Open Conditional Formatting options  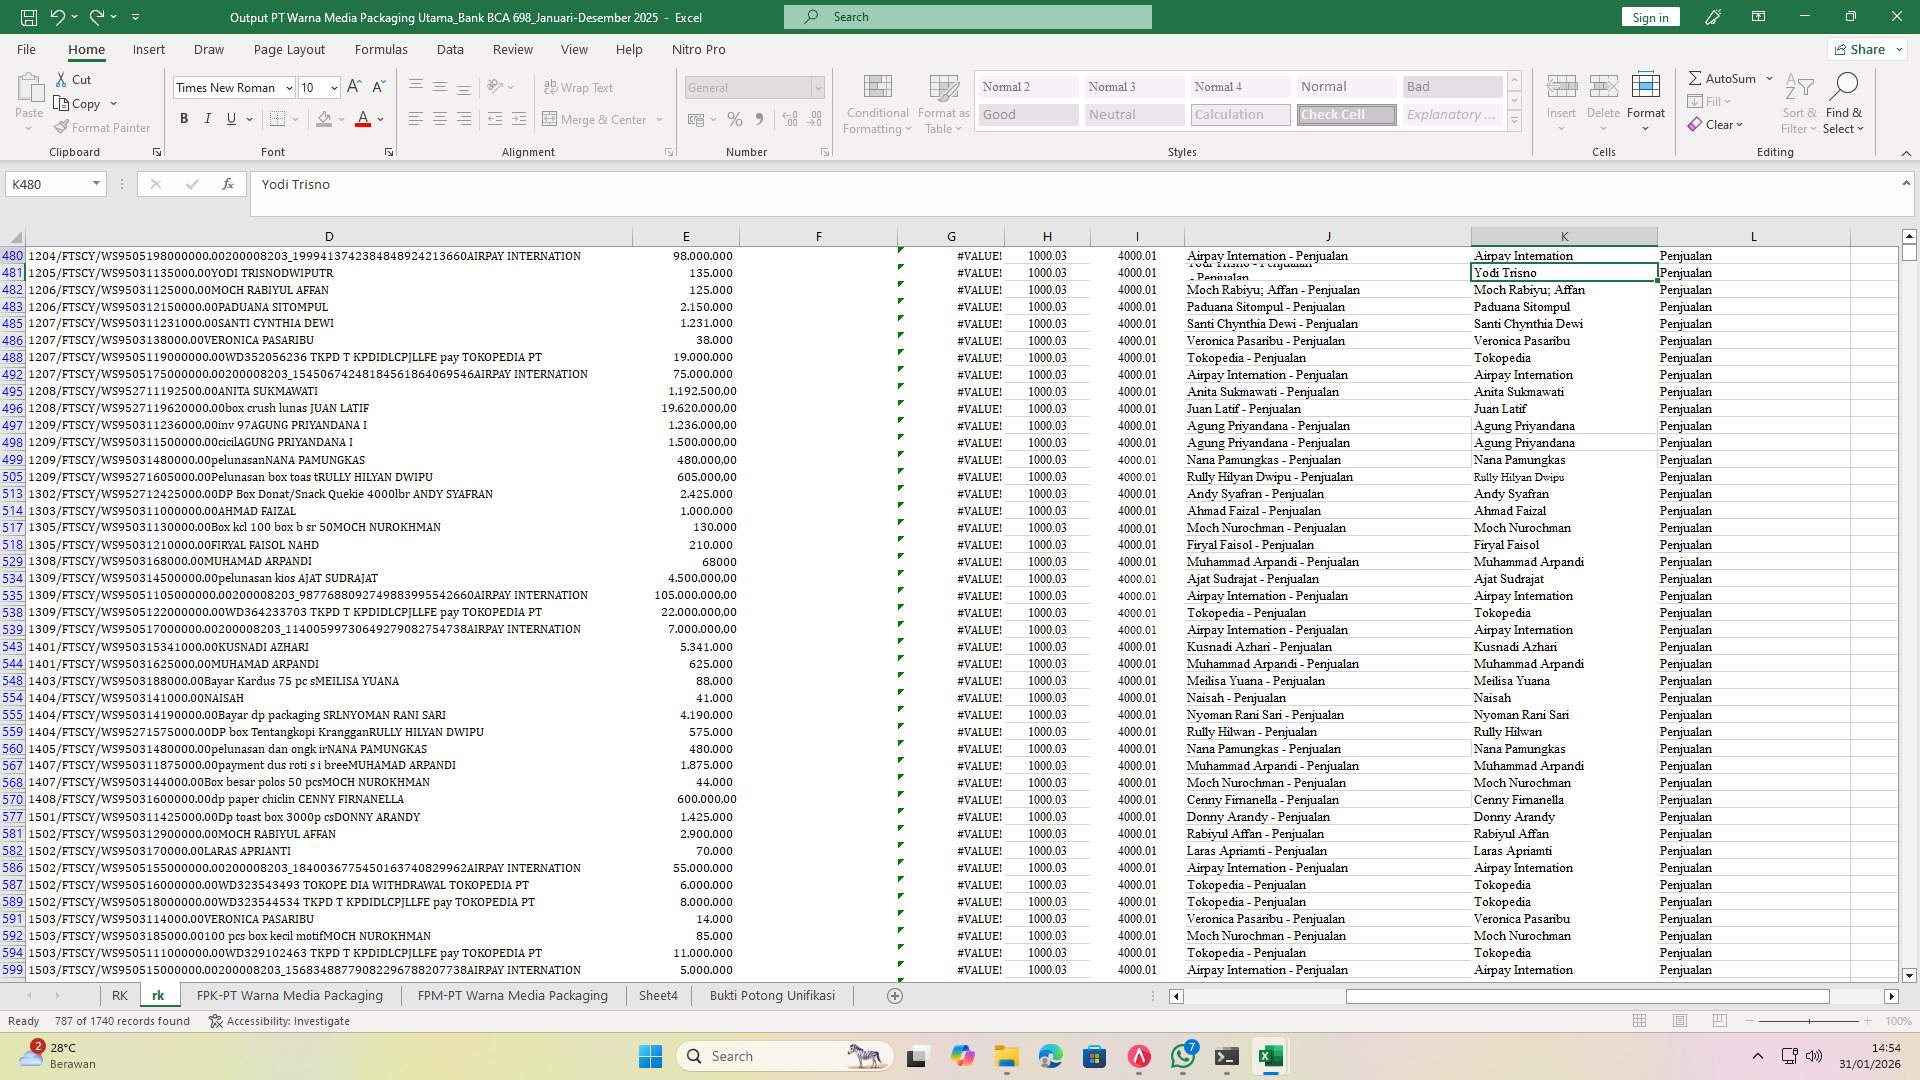pos(877,103)
